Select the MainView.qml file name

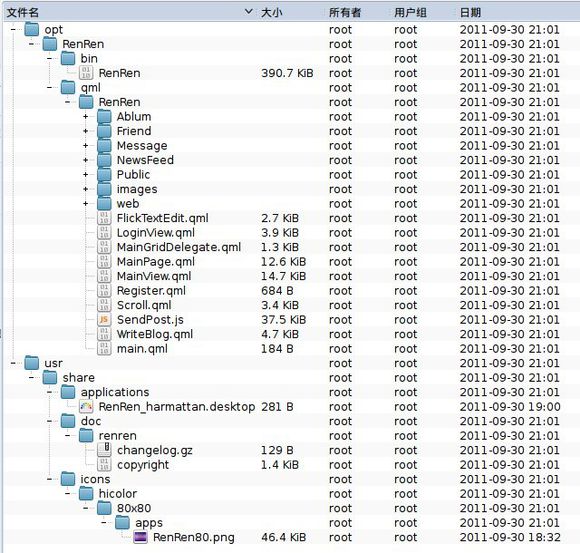coord(154,276)
